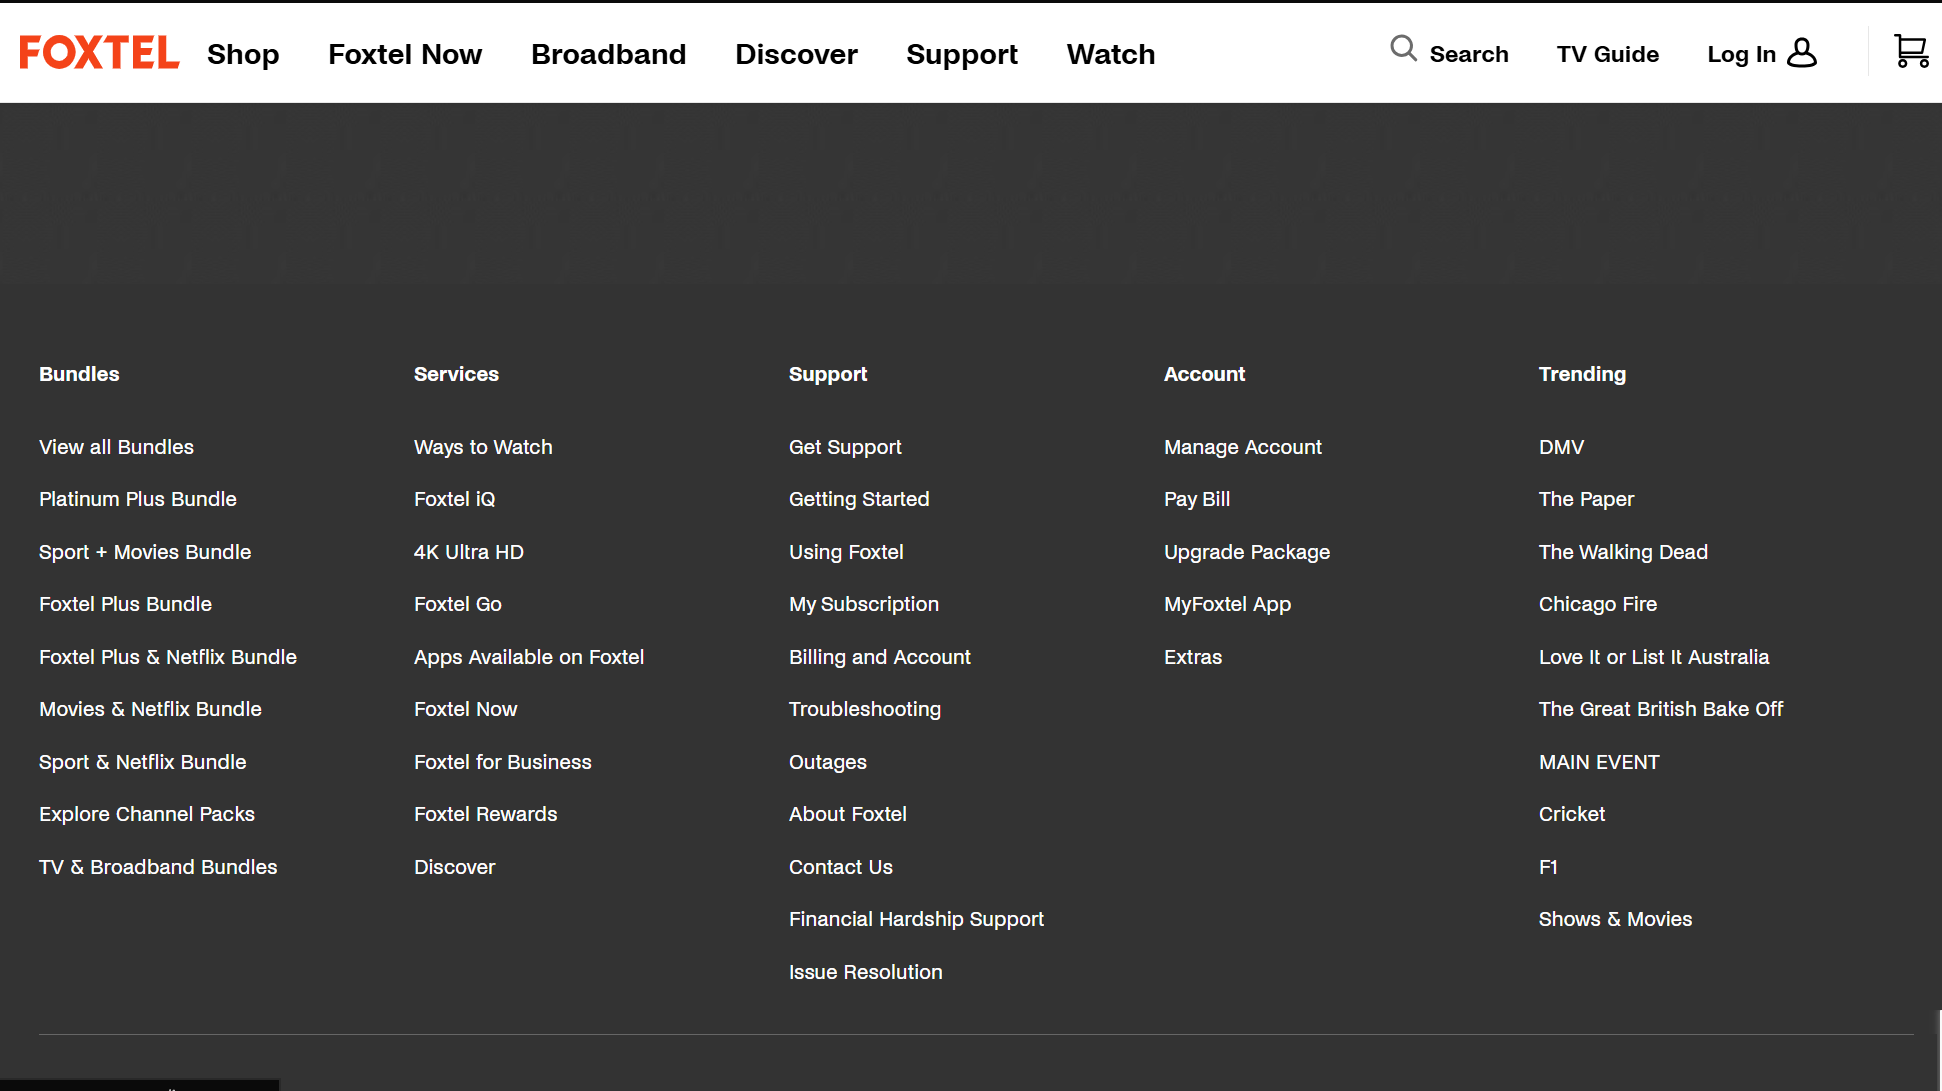Open the TV Guide link
1942x1091 pixels.
tap(1607, 54)
